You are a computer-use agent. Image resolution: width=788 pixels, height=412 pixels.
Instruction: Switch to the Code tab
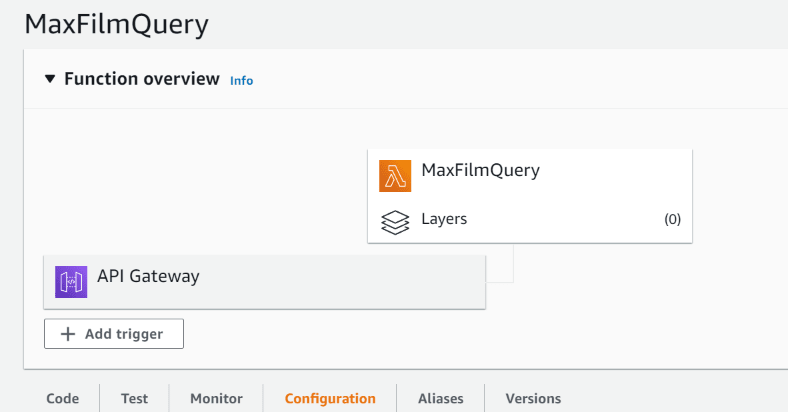(62, 398)
